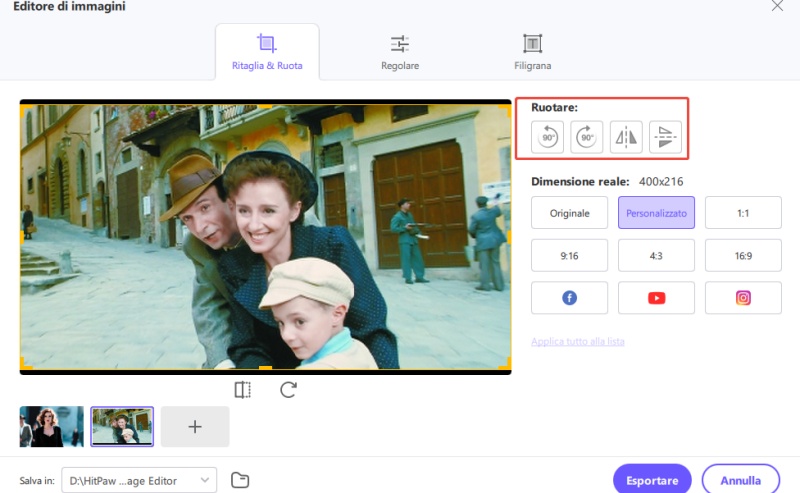Screen dimensions: 800x493
Task: Switch to the Filigrana tab
Action: click(532, 52)
